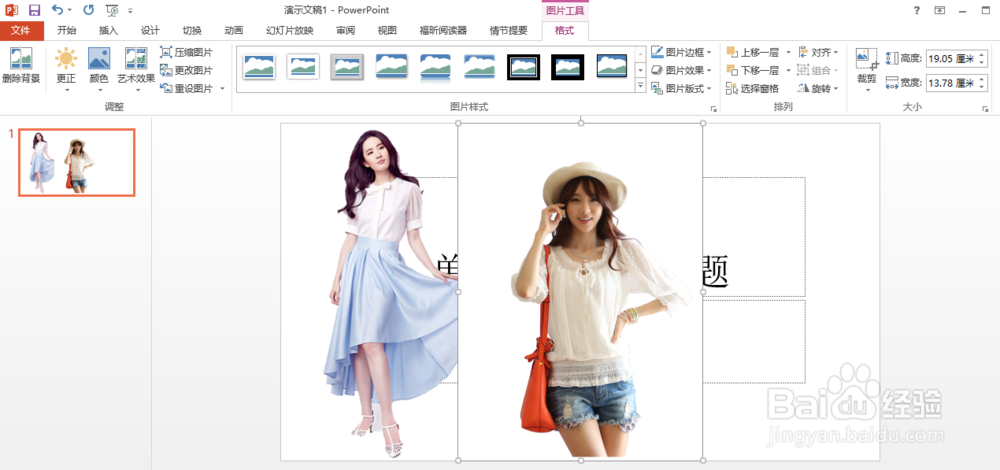1000x470 pixels.
Task: Switch to the Transitions (切换) tab
Action: tap(192, 31)
